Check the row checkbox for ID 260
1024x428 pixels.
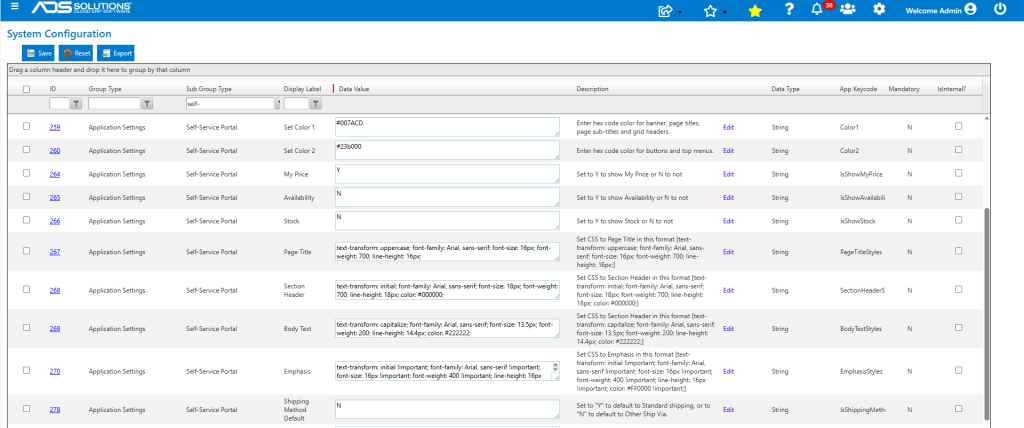pyautogui.click(x=27, y=150)
